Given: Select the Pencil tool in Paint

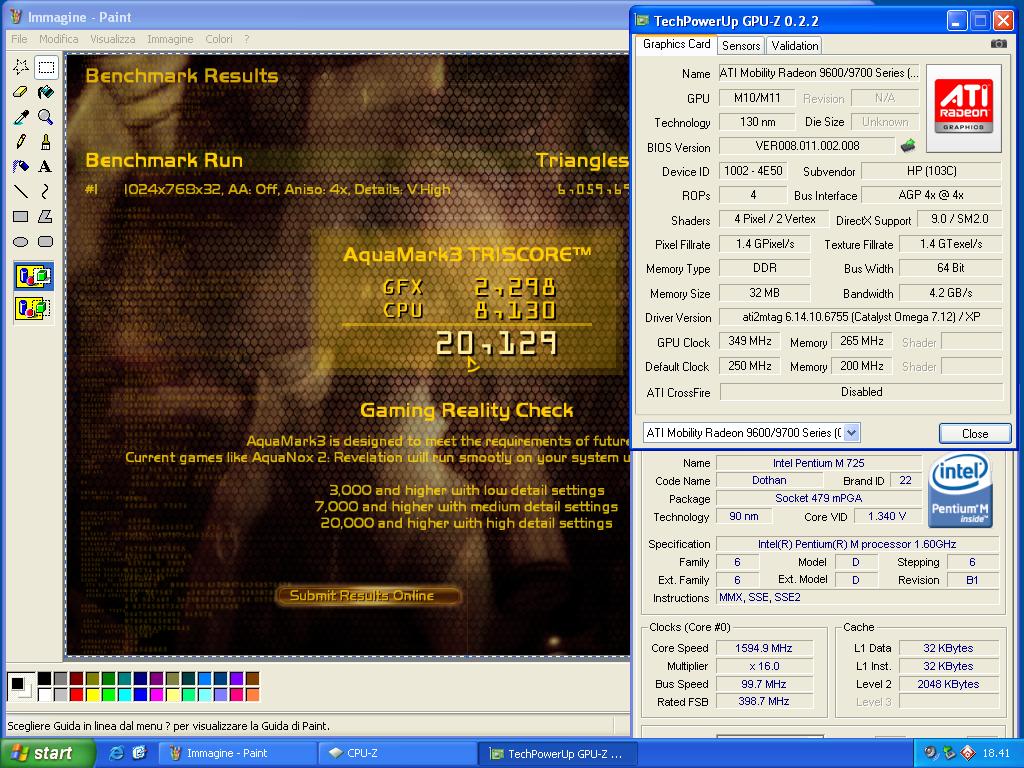Looking at the screenshot, I should coord(21,142).
